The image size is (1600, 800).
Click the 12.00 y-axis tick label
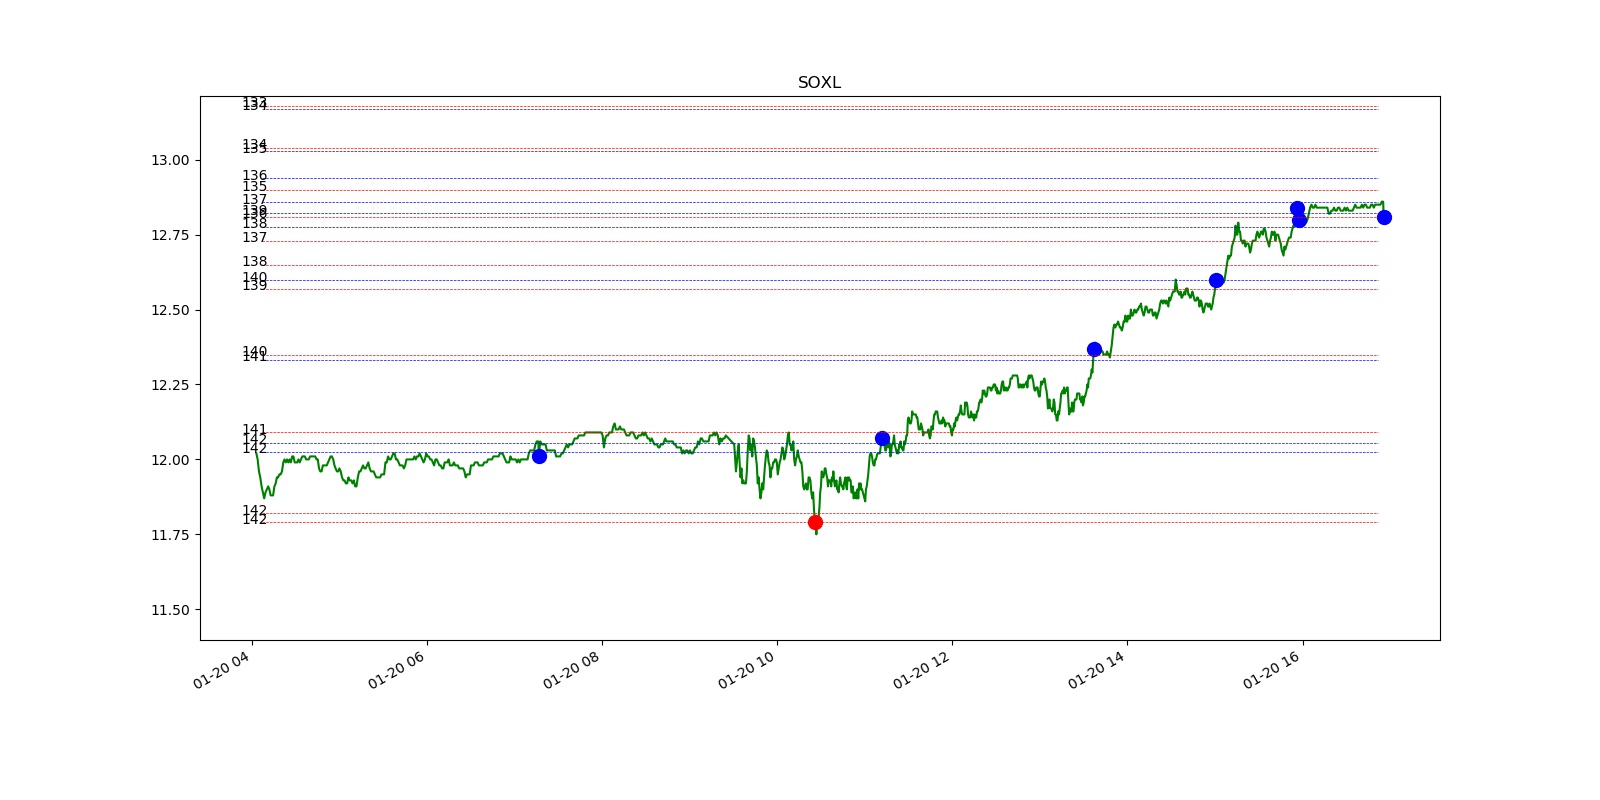click(170, 460)
